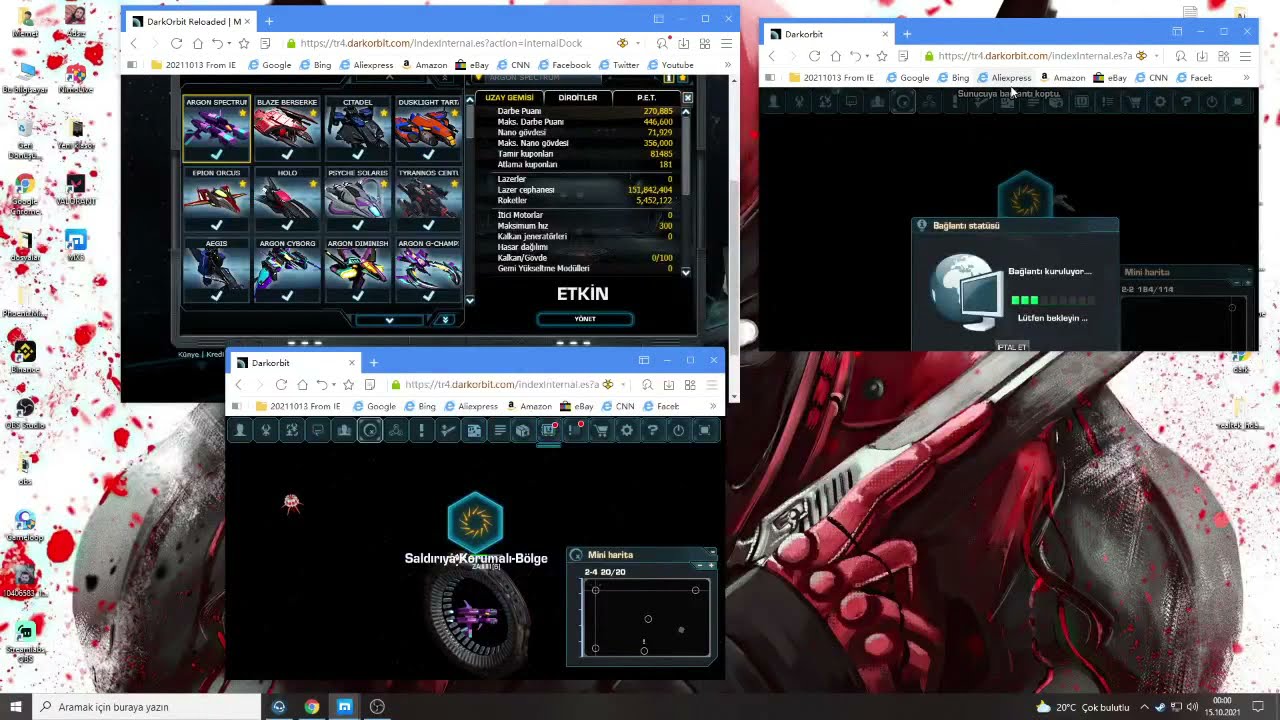Click the Windows taskbar search box
This screenshot has width=1280, height=720.
tap(147, 706)
